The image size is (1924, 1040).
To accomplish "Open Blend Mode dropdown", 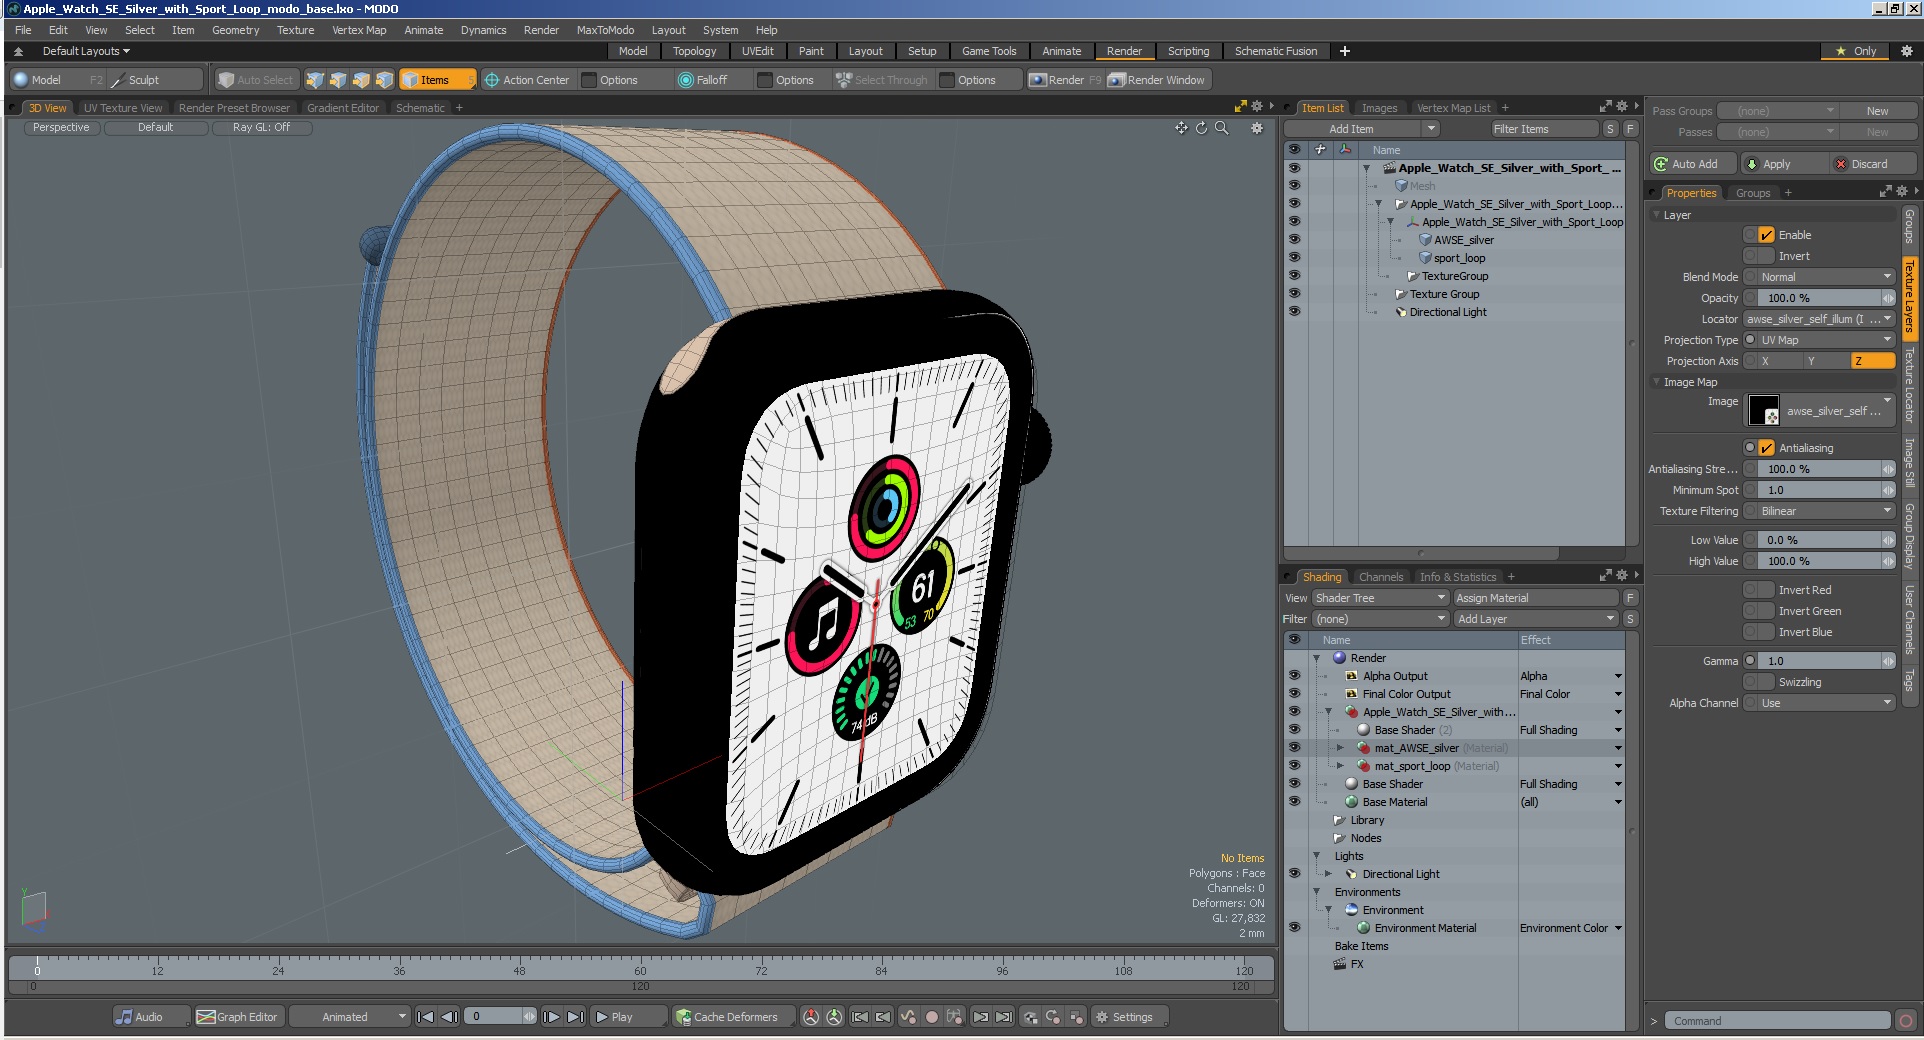I will 1826,277.
